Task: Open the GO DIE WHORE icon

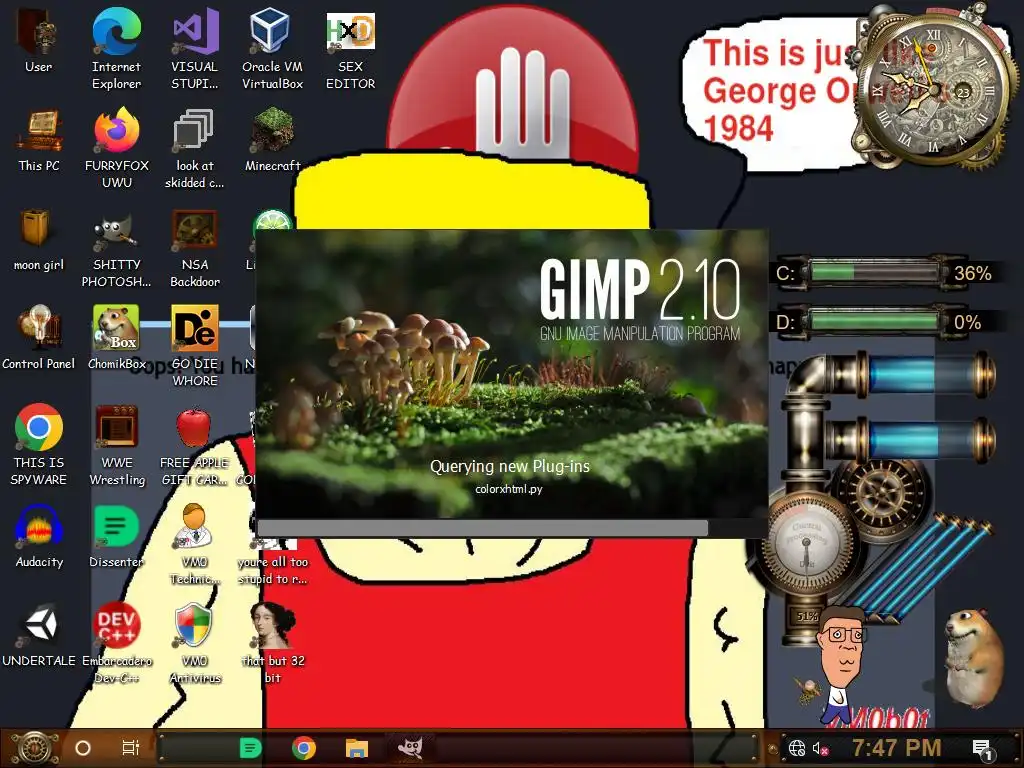Action: pyautogui.click(x=195, y=345)
